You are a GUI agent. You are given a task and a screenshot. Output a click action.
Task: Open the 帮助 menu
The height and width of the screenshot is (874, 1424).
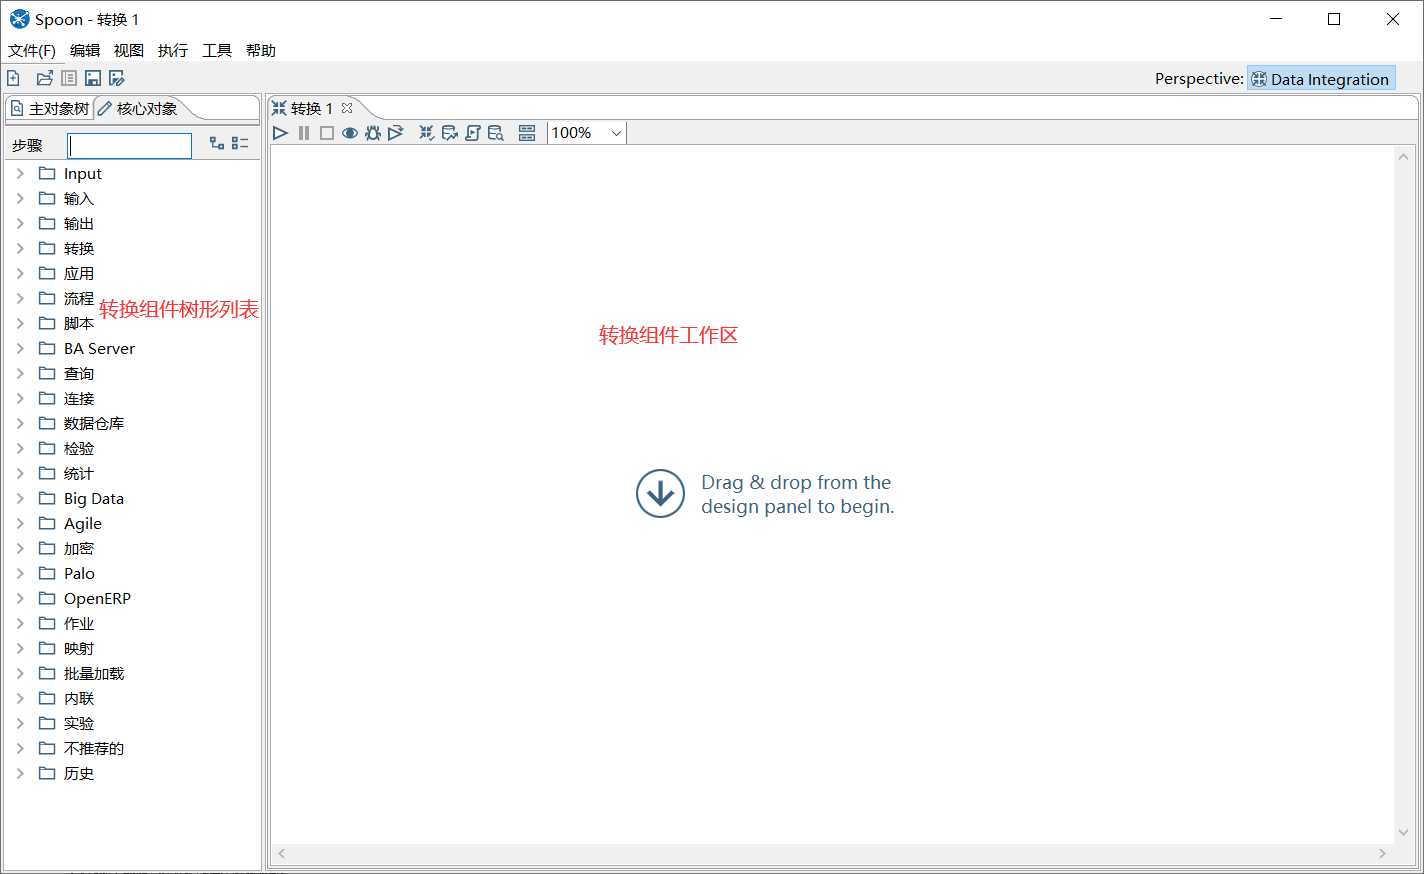coord(261,50)
